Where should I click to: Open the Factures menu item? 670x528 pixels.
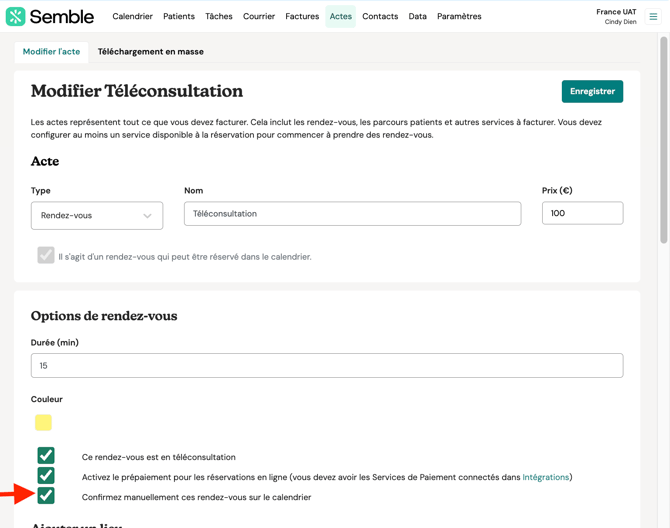click(302, 16)
